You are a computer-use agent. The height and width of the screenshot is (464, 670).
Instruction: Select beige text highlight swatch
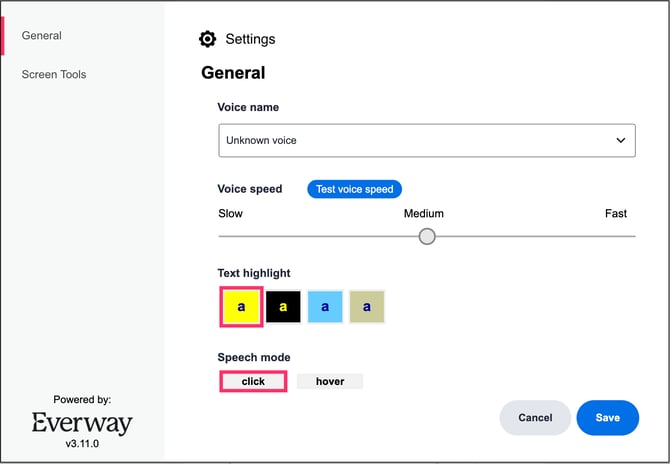point(367,307)
